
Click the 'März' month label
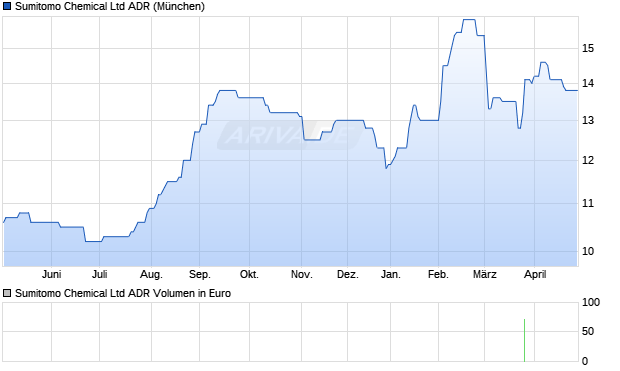[485, 274]
